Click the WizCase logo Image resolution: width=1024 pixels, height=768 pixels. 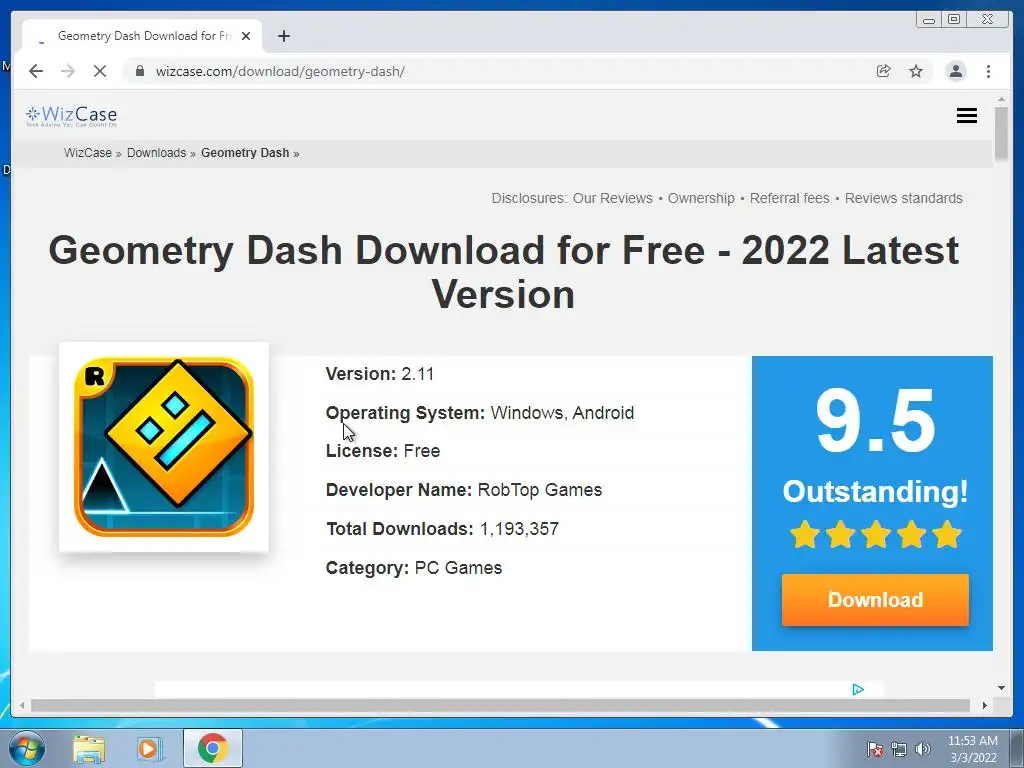[x=71, y=116]
